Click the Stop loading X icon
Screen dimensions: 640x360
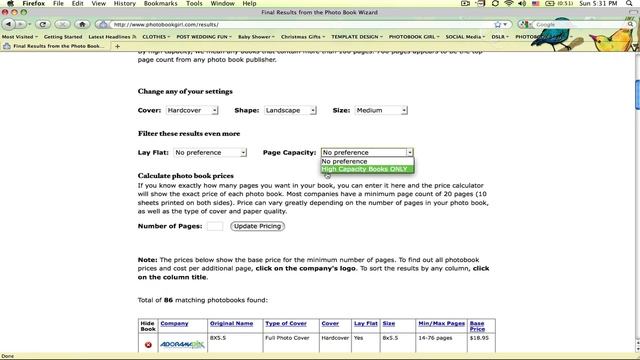[62, 24]
